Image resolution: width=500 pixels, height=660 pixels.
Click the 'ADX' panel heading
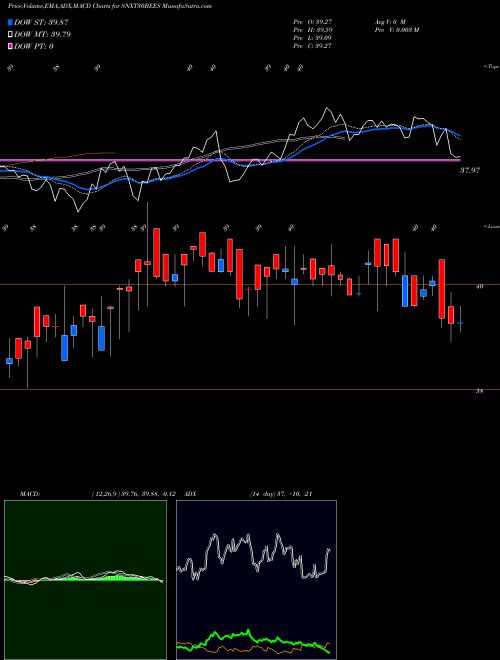tap(190, 494)
